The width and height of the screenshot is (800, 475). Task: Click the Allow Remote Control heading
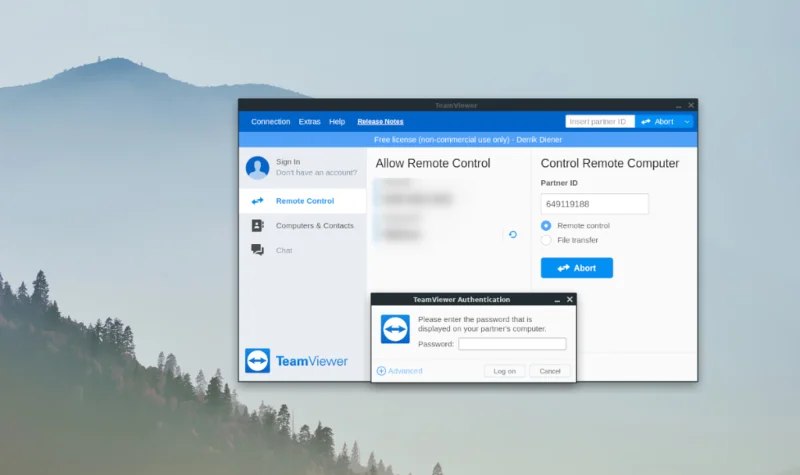(433, 163)
